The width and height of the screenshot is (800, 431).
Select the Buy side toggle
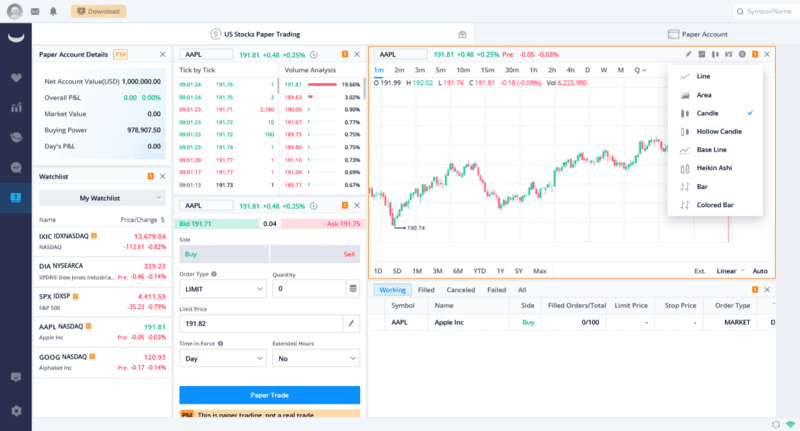tap(224, 254)
